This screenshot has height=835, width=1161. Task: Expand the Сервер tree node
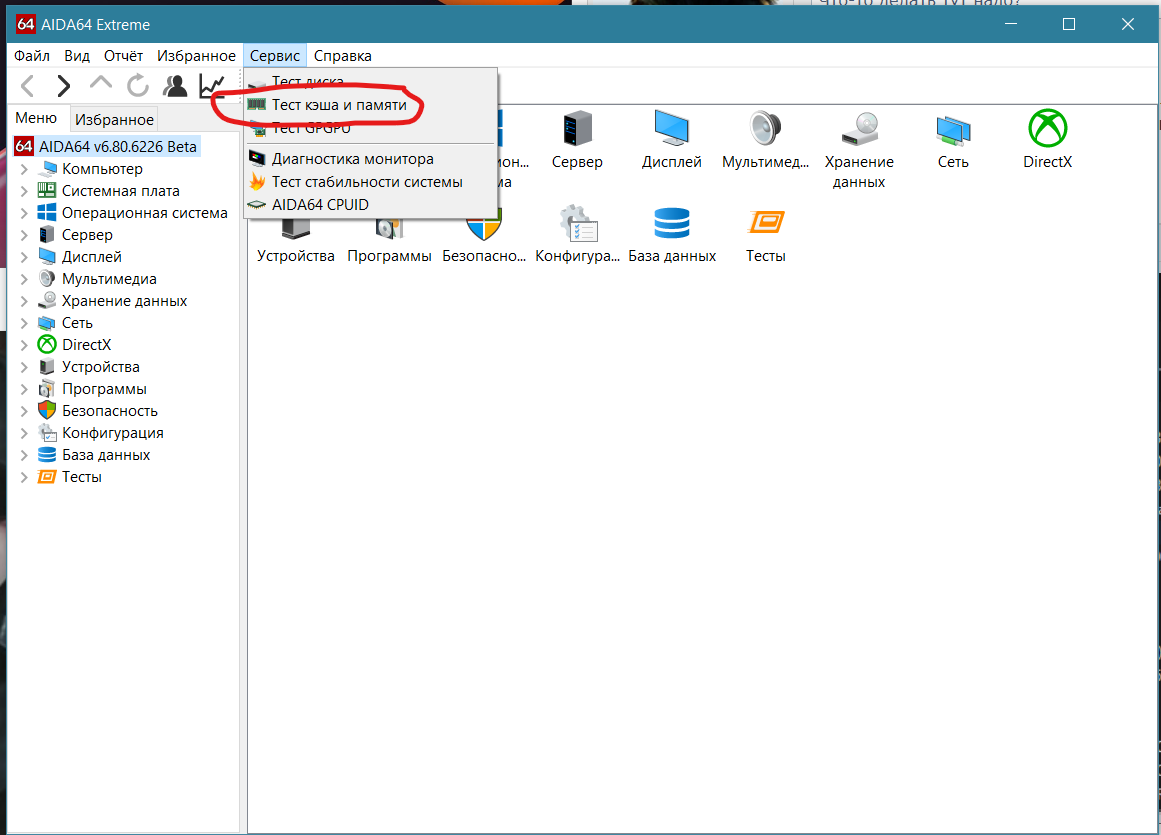pyautogui.click(x=24, y=235)
